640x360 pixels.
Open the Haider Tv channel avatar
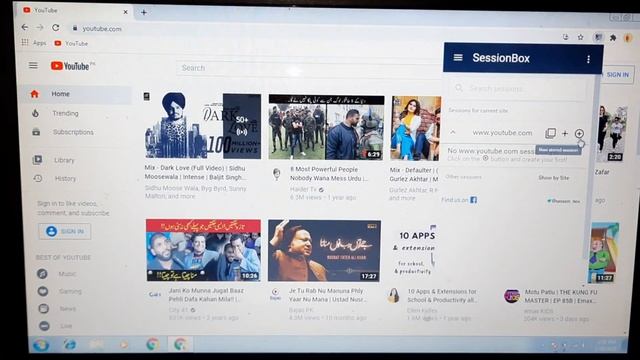[x=276, y=173]
